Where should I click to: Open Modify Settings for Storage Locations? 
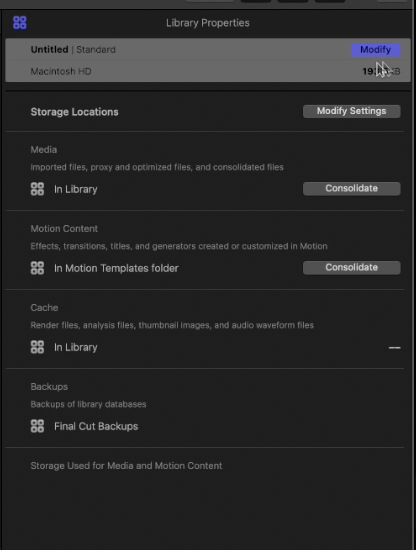(x=351, y=111)
